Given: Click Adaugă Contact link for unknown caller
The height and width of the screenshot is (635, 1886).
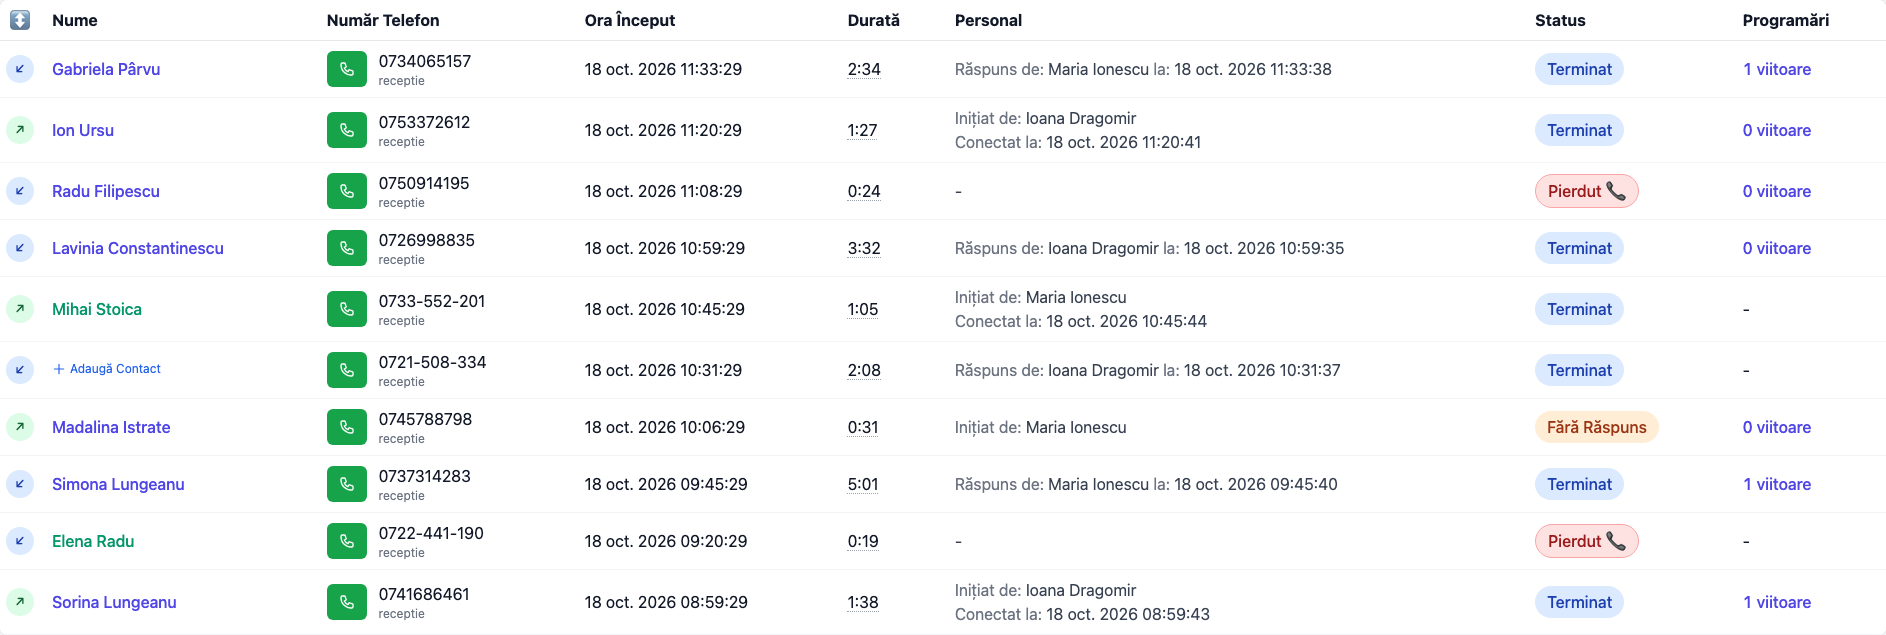Looking at the screenshot, I should tap(107, 369).
